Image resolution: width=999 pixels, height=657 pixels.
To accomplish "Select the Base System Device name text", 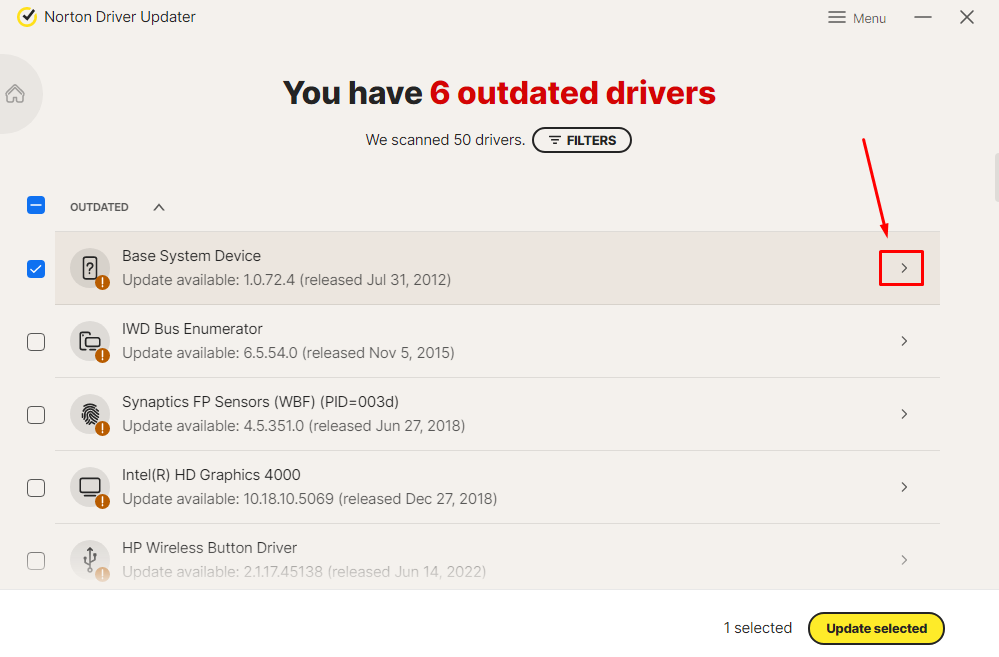I will coord(191,256).
